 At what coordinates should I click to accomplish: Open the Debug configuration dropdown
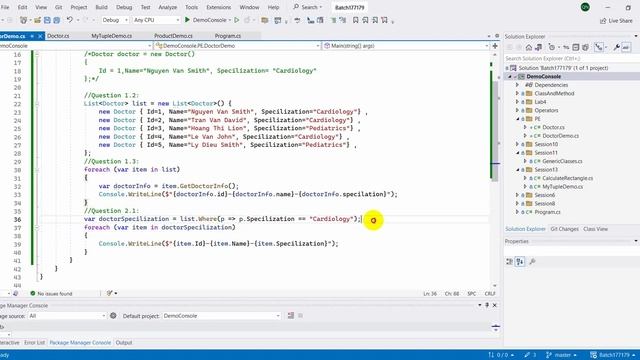click(115, 20)
